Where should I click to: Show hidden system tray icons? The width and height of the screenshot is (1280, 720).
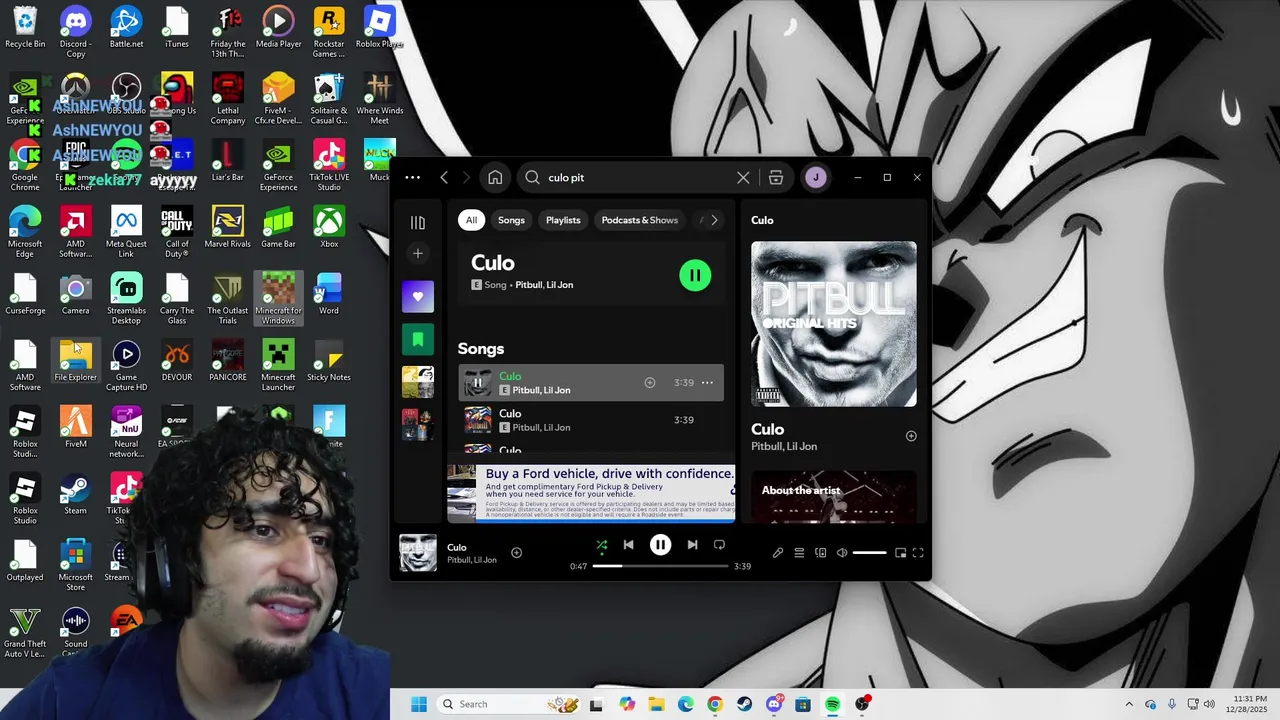tap(1129, 704)
